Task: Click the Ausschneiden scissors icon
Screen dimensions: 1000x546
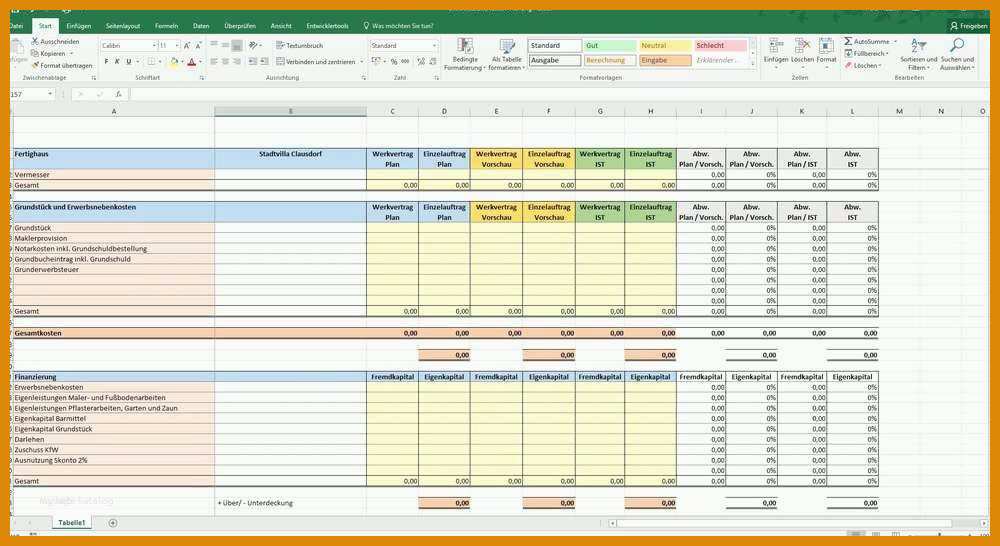Action: pos(35,41)
